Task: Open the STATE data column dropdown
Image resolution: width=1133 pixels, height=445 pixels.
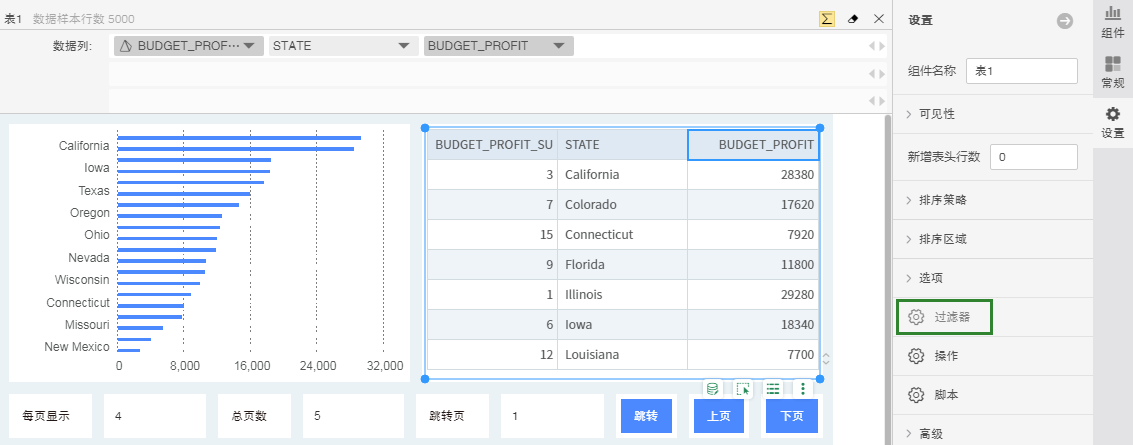Action: (404, 46)
